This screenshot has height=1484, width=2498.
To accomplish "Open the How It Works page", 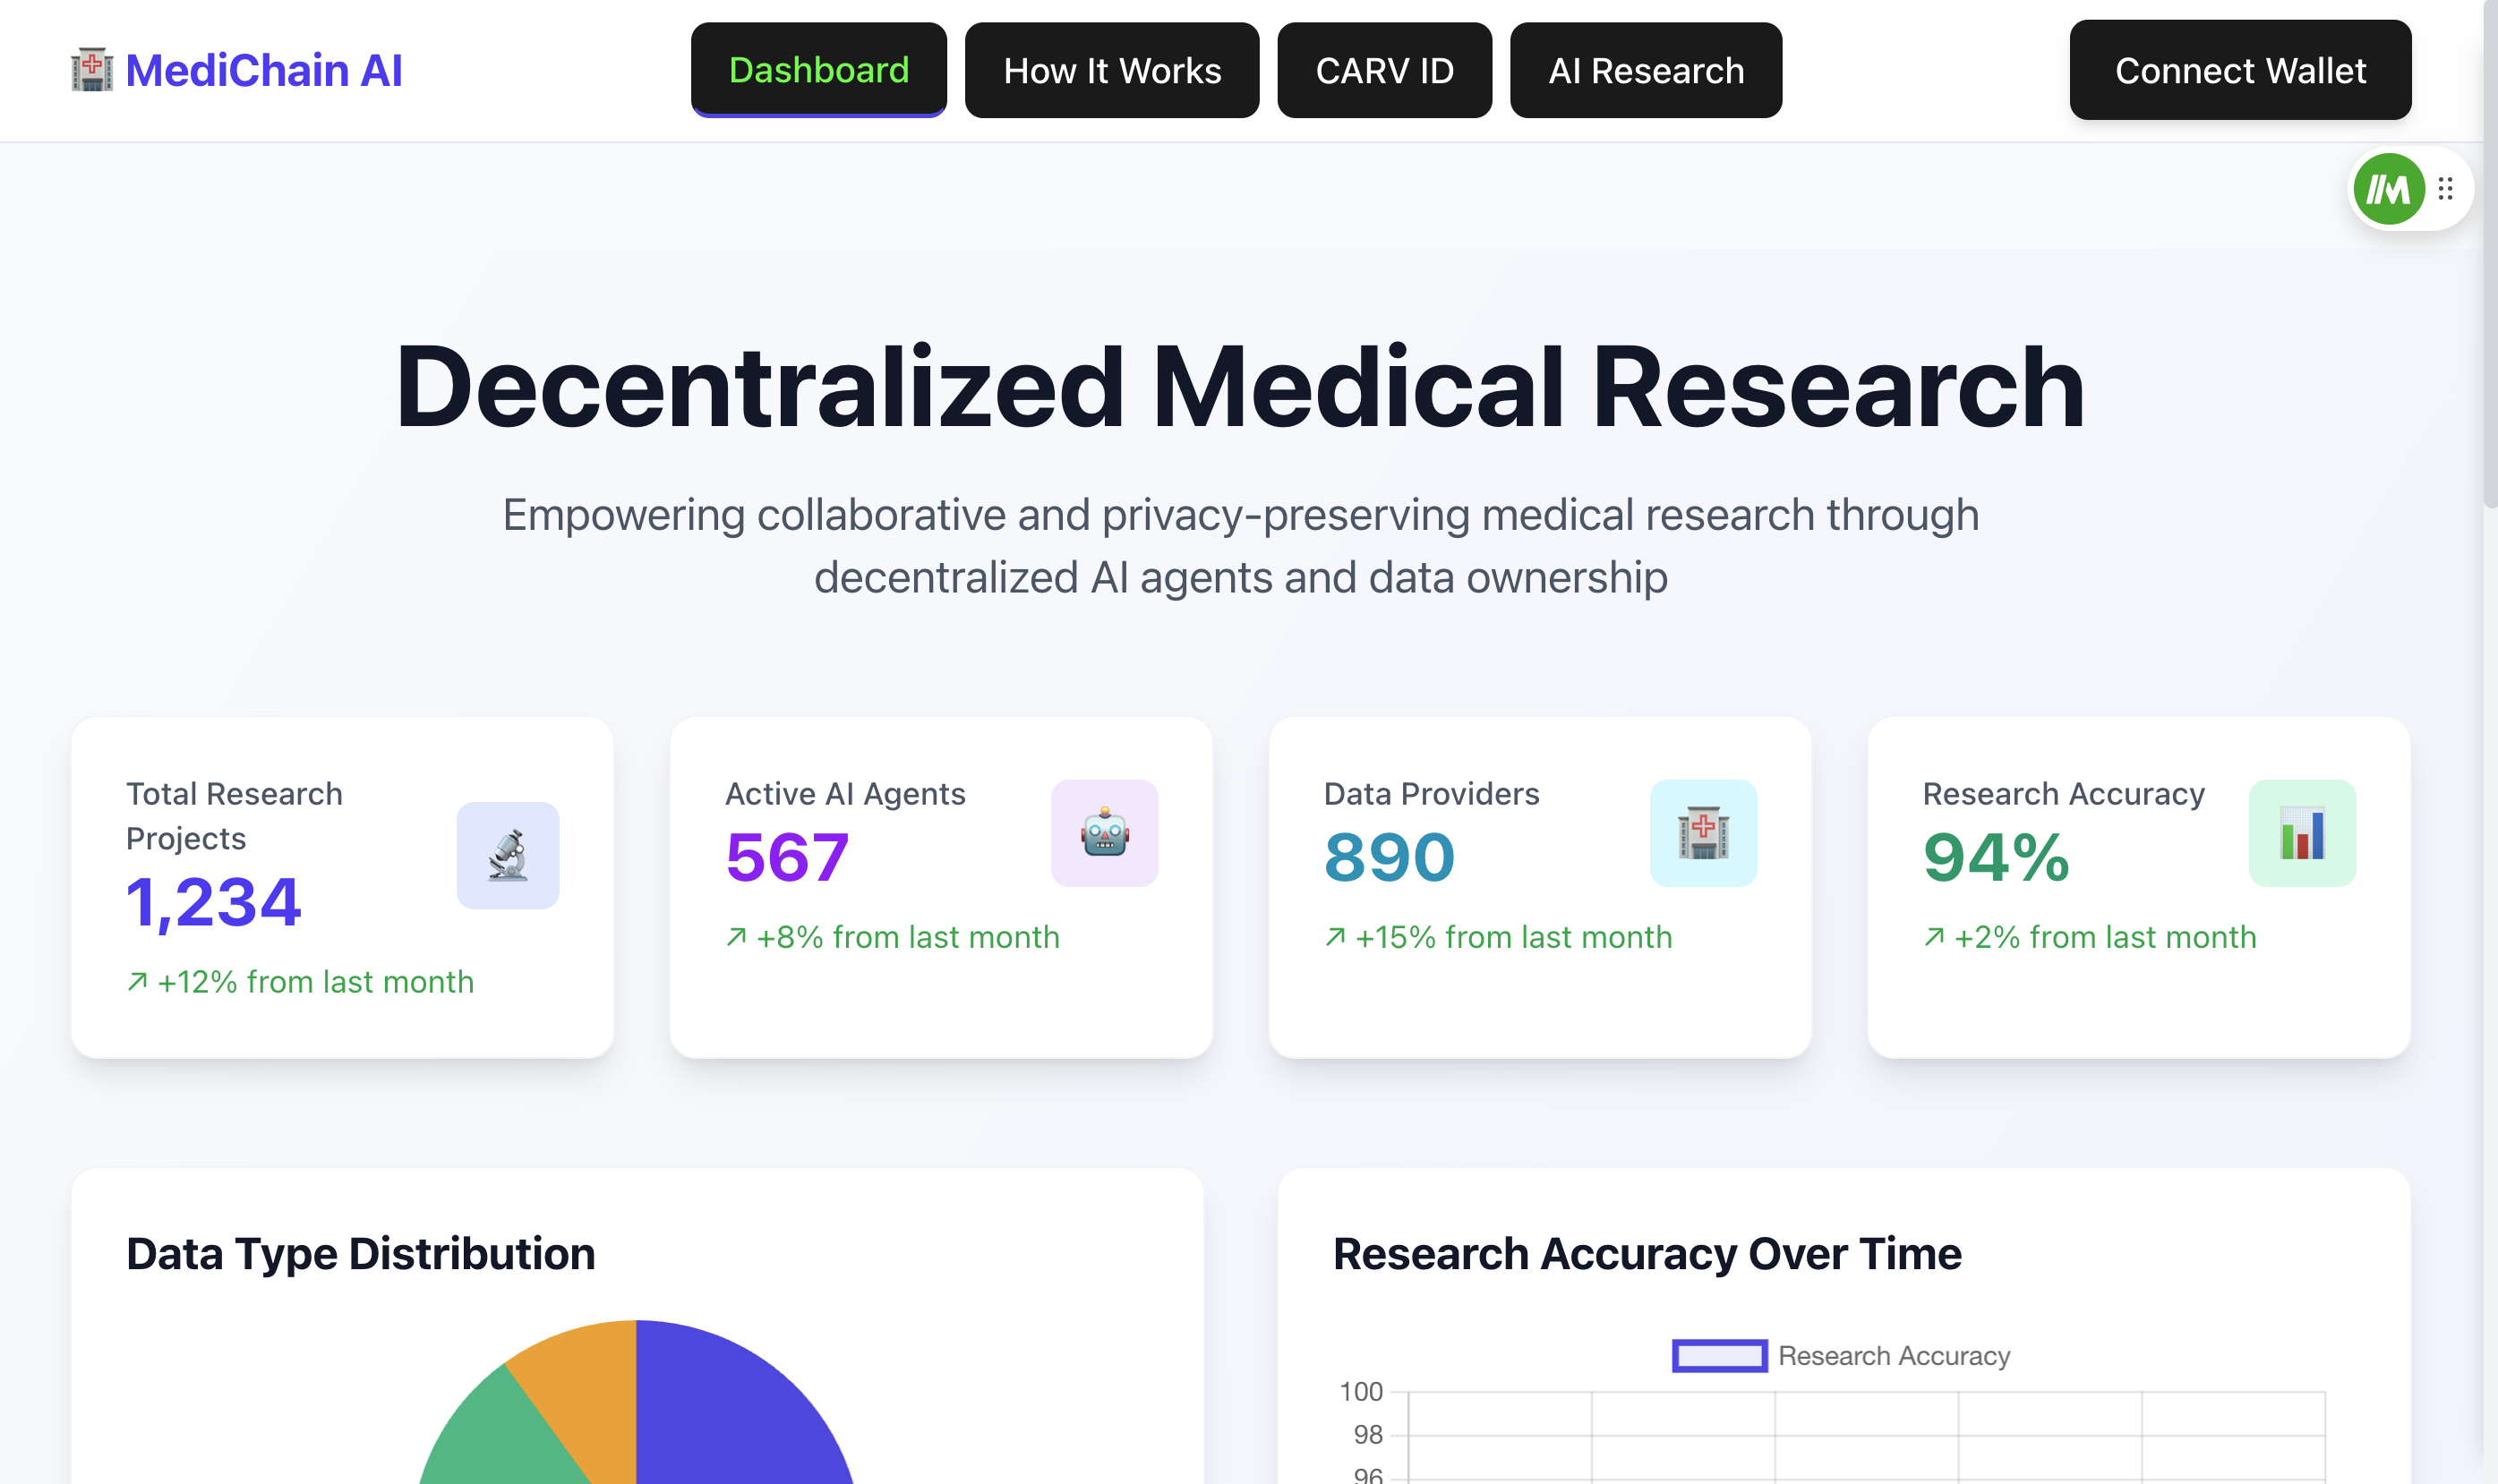I will (x=1112, y=70).
